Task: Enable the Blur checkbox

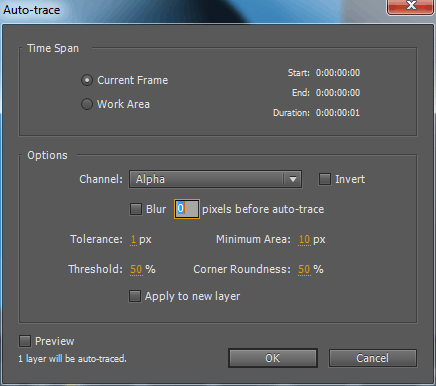Action: click(x=136, y=209)
